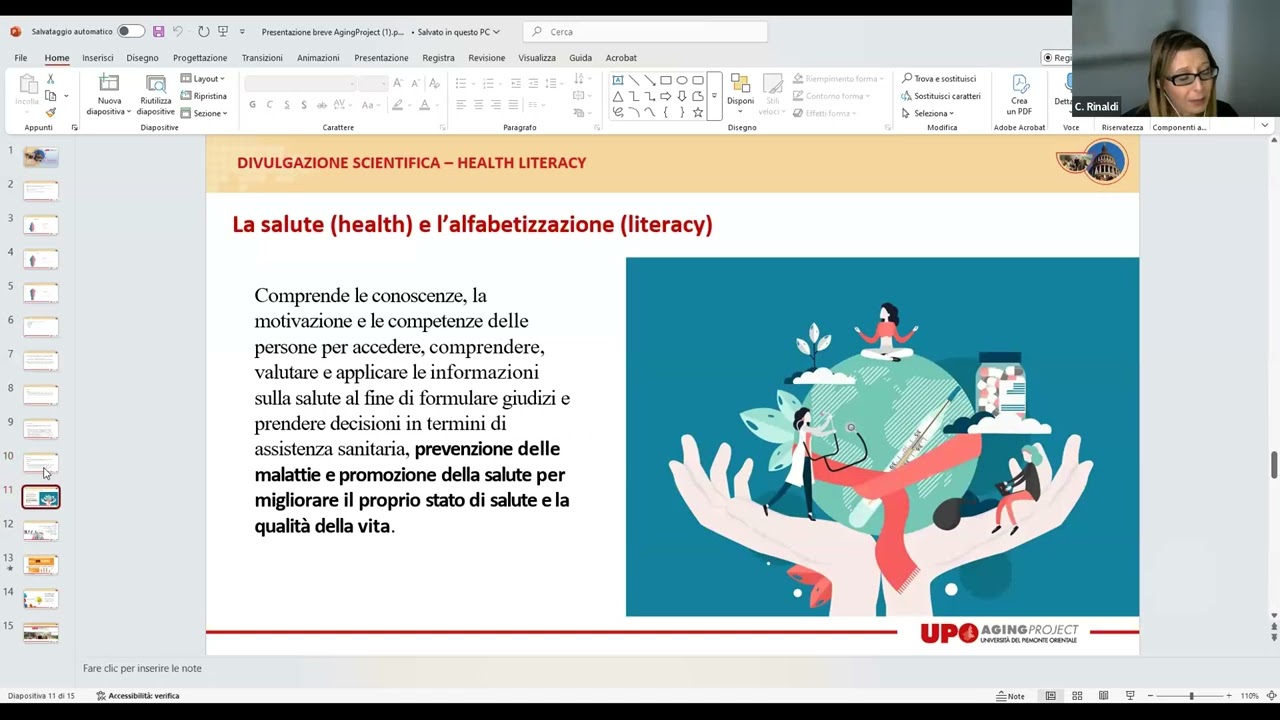Open the File menu

point(20,58)
